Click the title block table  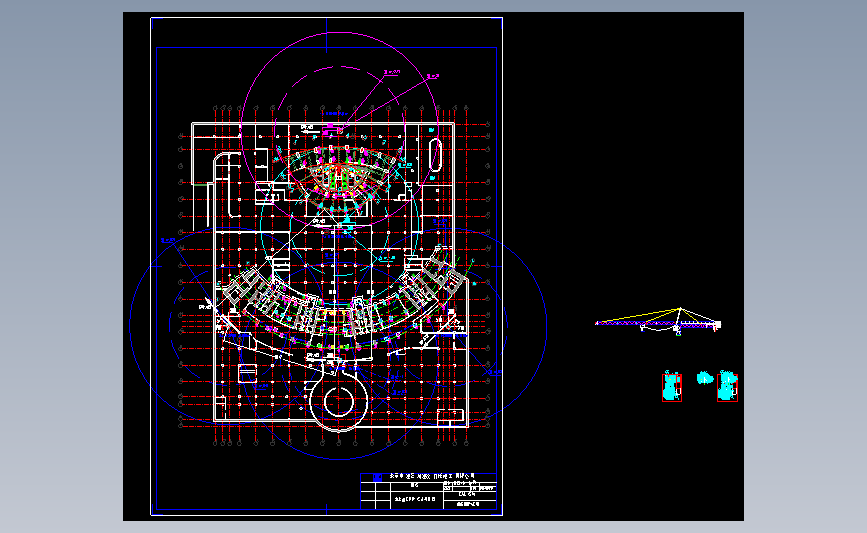429,491
